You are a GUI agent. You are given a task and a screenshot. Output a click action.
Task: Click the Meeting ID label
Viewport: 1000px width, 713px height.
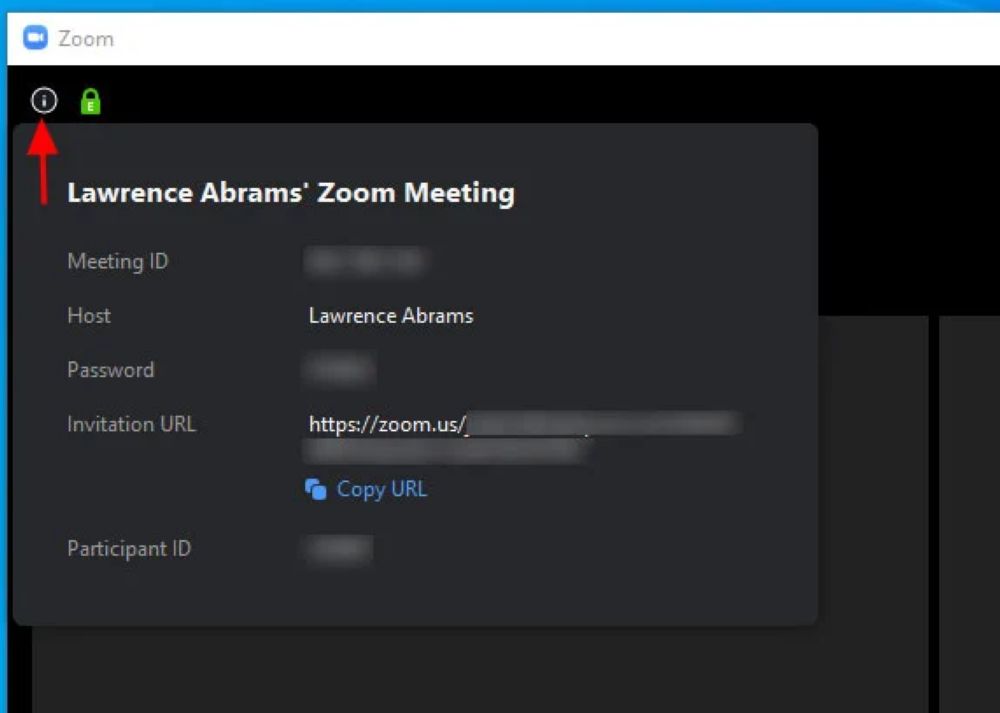[x=117, y=261]
